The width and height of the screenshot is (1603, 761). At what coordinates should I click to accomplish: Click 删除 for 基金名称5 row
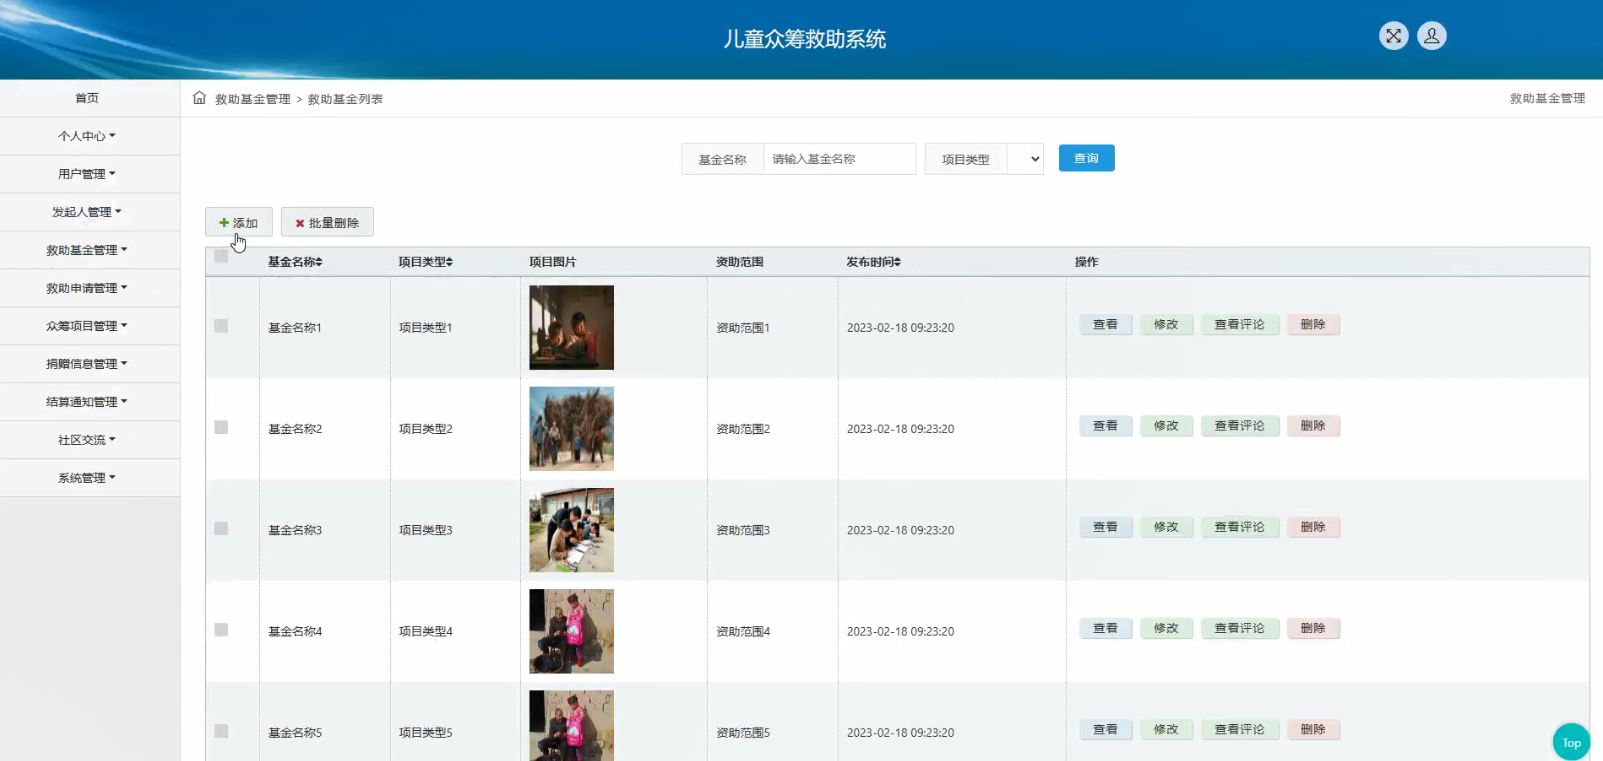(1313, 730)
